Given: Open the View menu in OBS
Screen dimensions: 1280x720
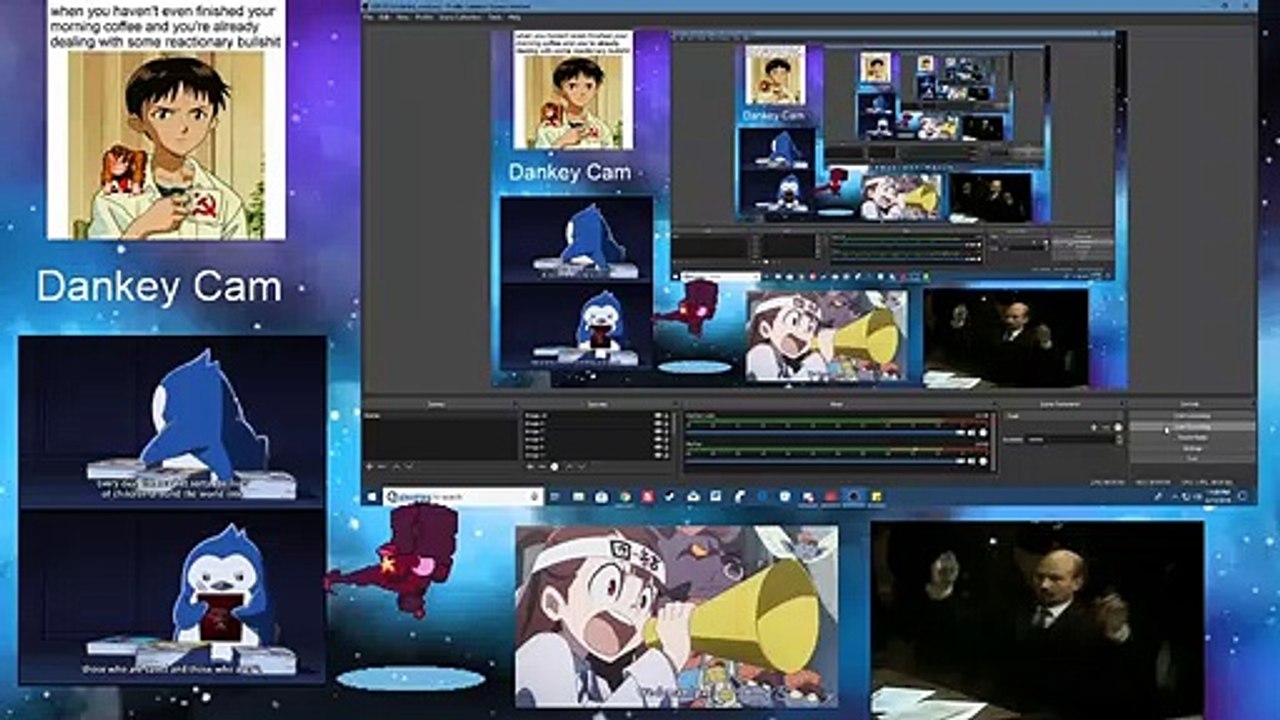Looking at the screenshot, I should 402,17.
